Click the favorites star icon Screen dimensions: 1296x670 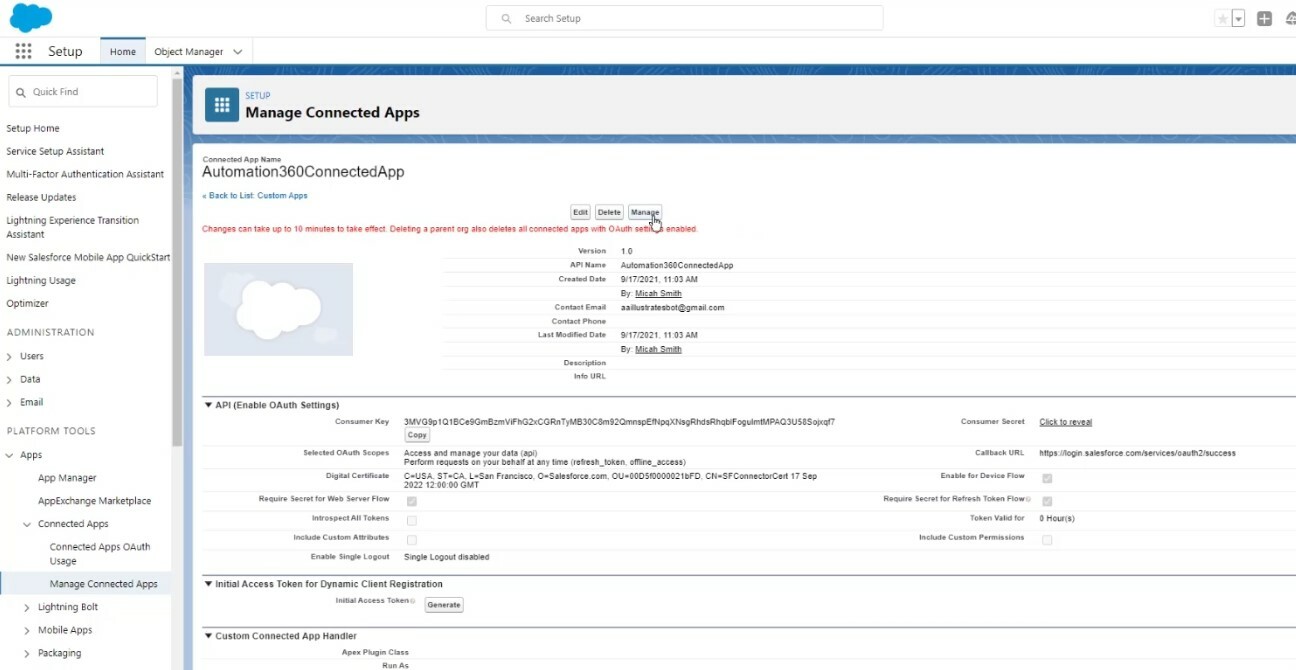1222,19
